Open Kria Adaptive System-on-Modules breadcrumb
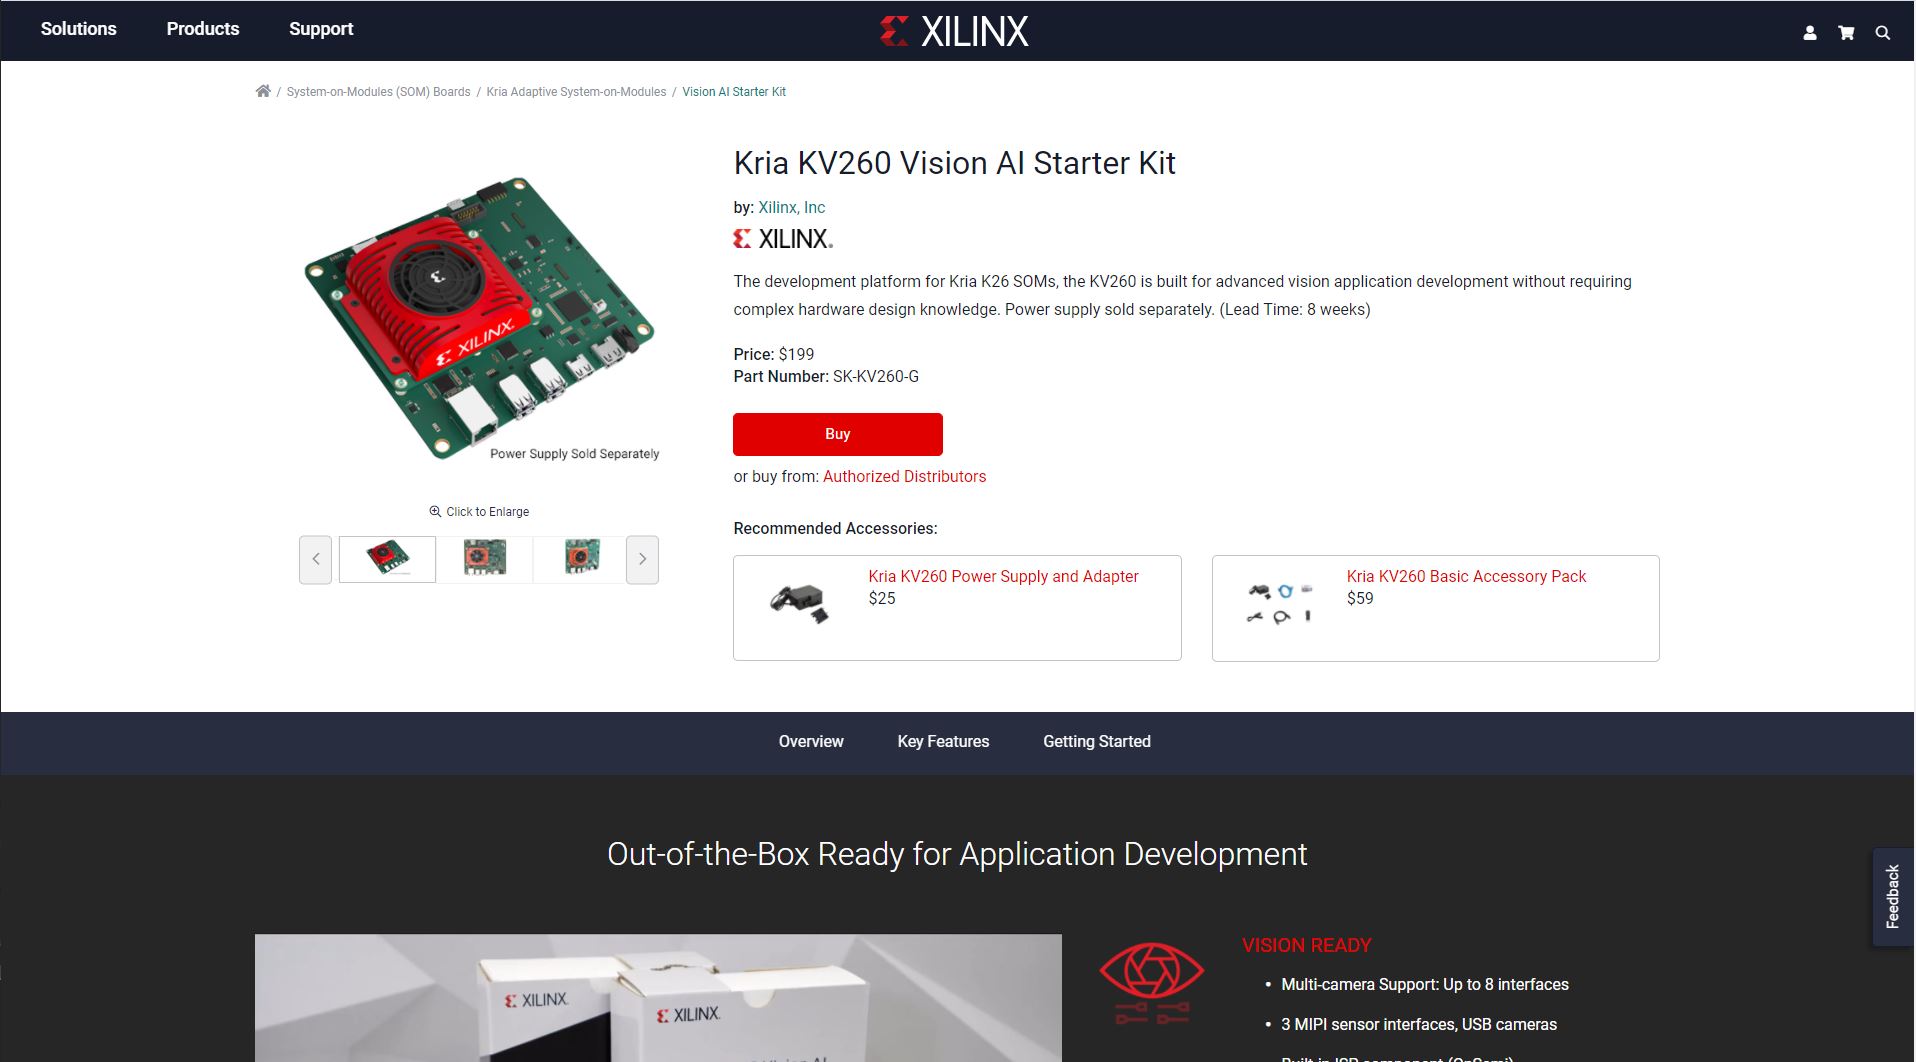This screenshot has width=1916, height=1062. click(576, 92)
